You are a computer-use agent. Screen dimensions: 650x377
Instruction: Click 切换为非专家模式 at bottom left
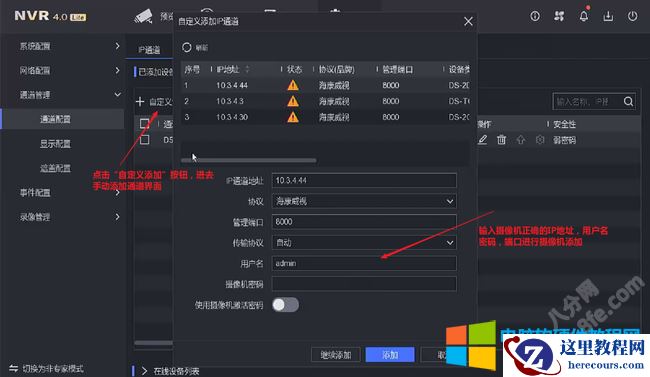53,368
